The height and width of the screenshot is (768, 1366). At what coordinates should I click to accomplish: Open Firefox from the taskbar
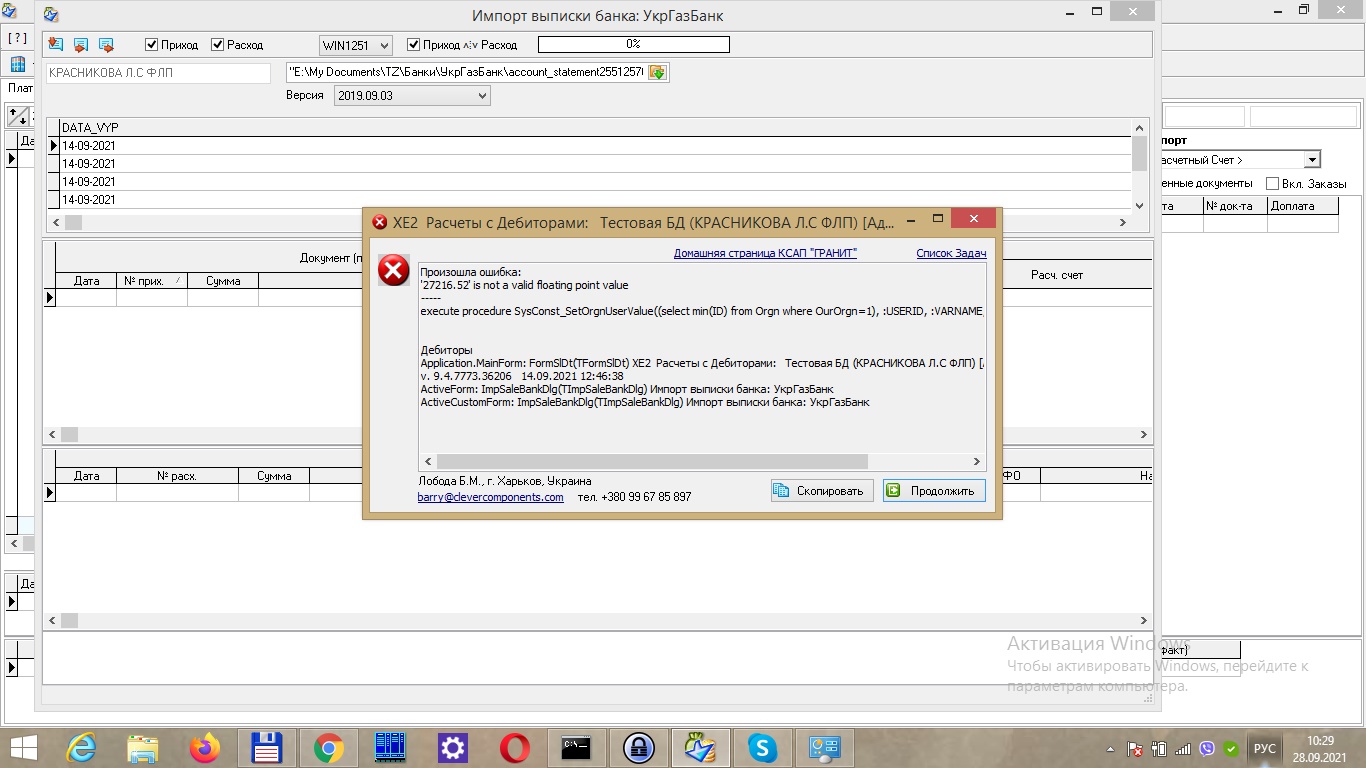pyautogui.click(x=205, y=748)
